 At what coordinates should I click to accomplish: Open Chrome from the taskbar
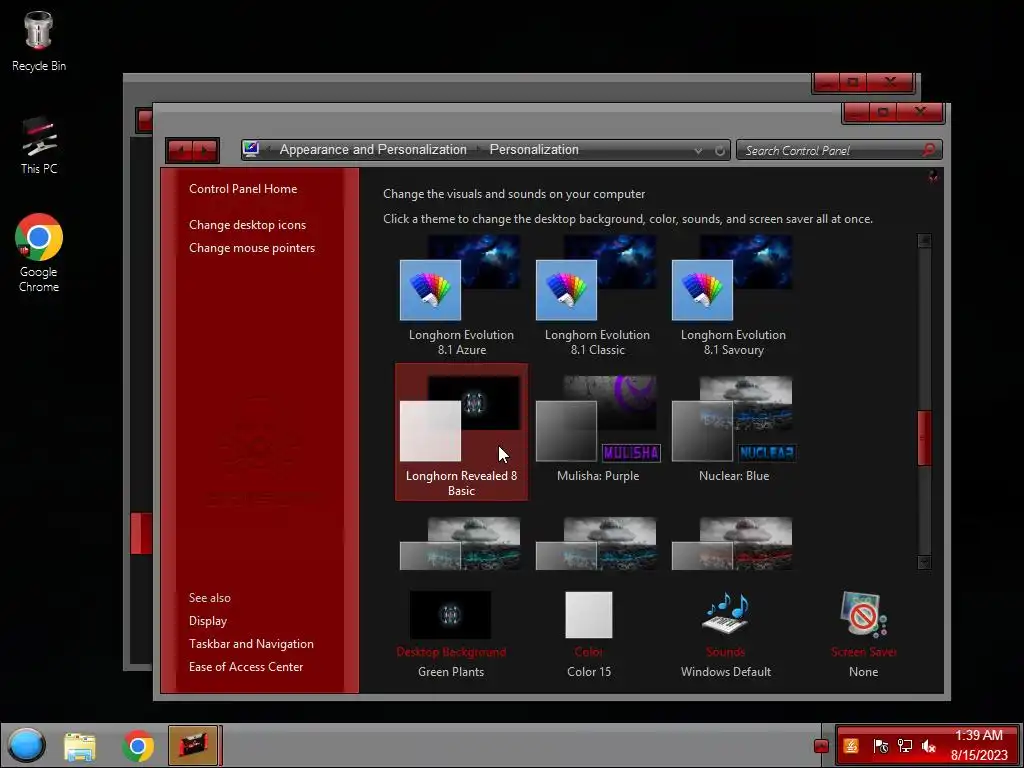(x=138, y=746)
